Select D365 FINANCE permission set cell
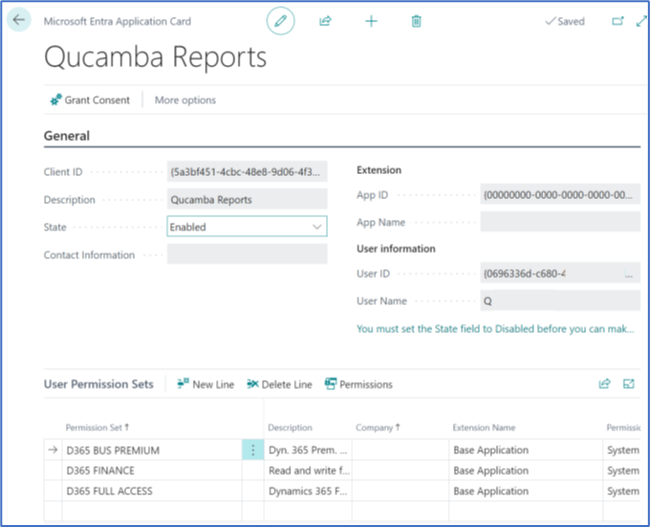 pyautogui.click(x=152, y=470)
